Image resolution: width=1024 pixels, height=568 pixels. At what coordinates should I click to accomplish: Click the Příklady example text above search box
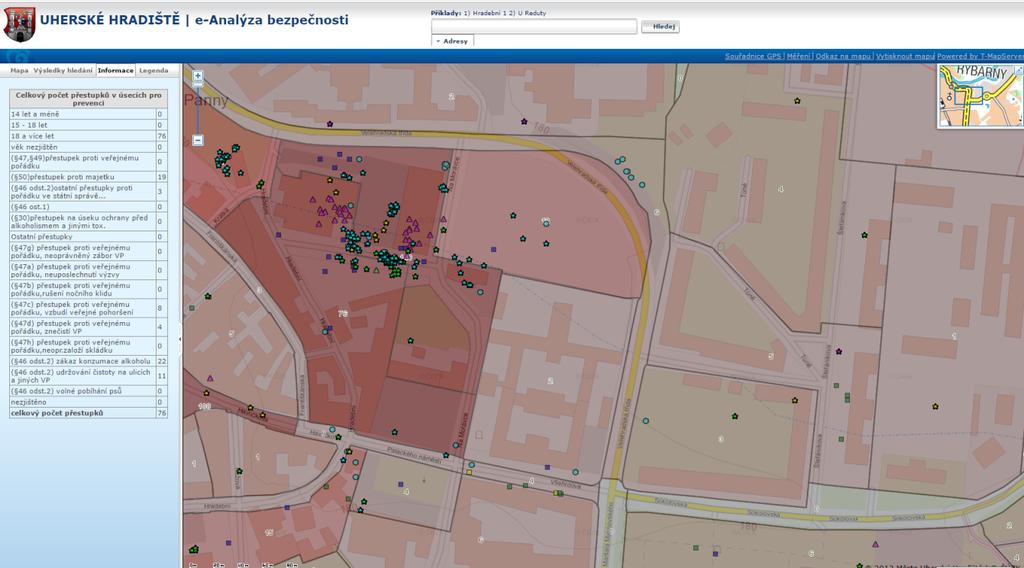(x=488, y=13)
